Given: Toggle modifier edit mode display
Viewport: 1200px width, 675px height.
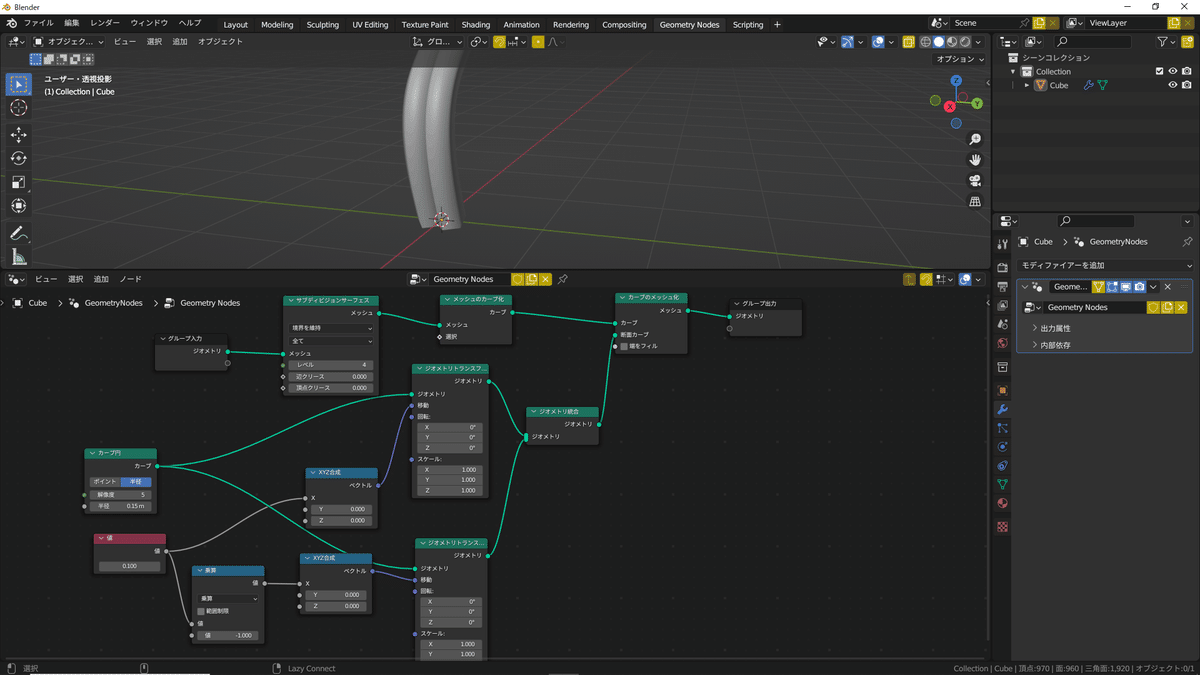Looking at the screenshot, I should tap(1112, 287).
